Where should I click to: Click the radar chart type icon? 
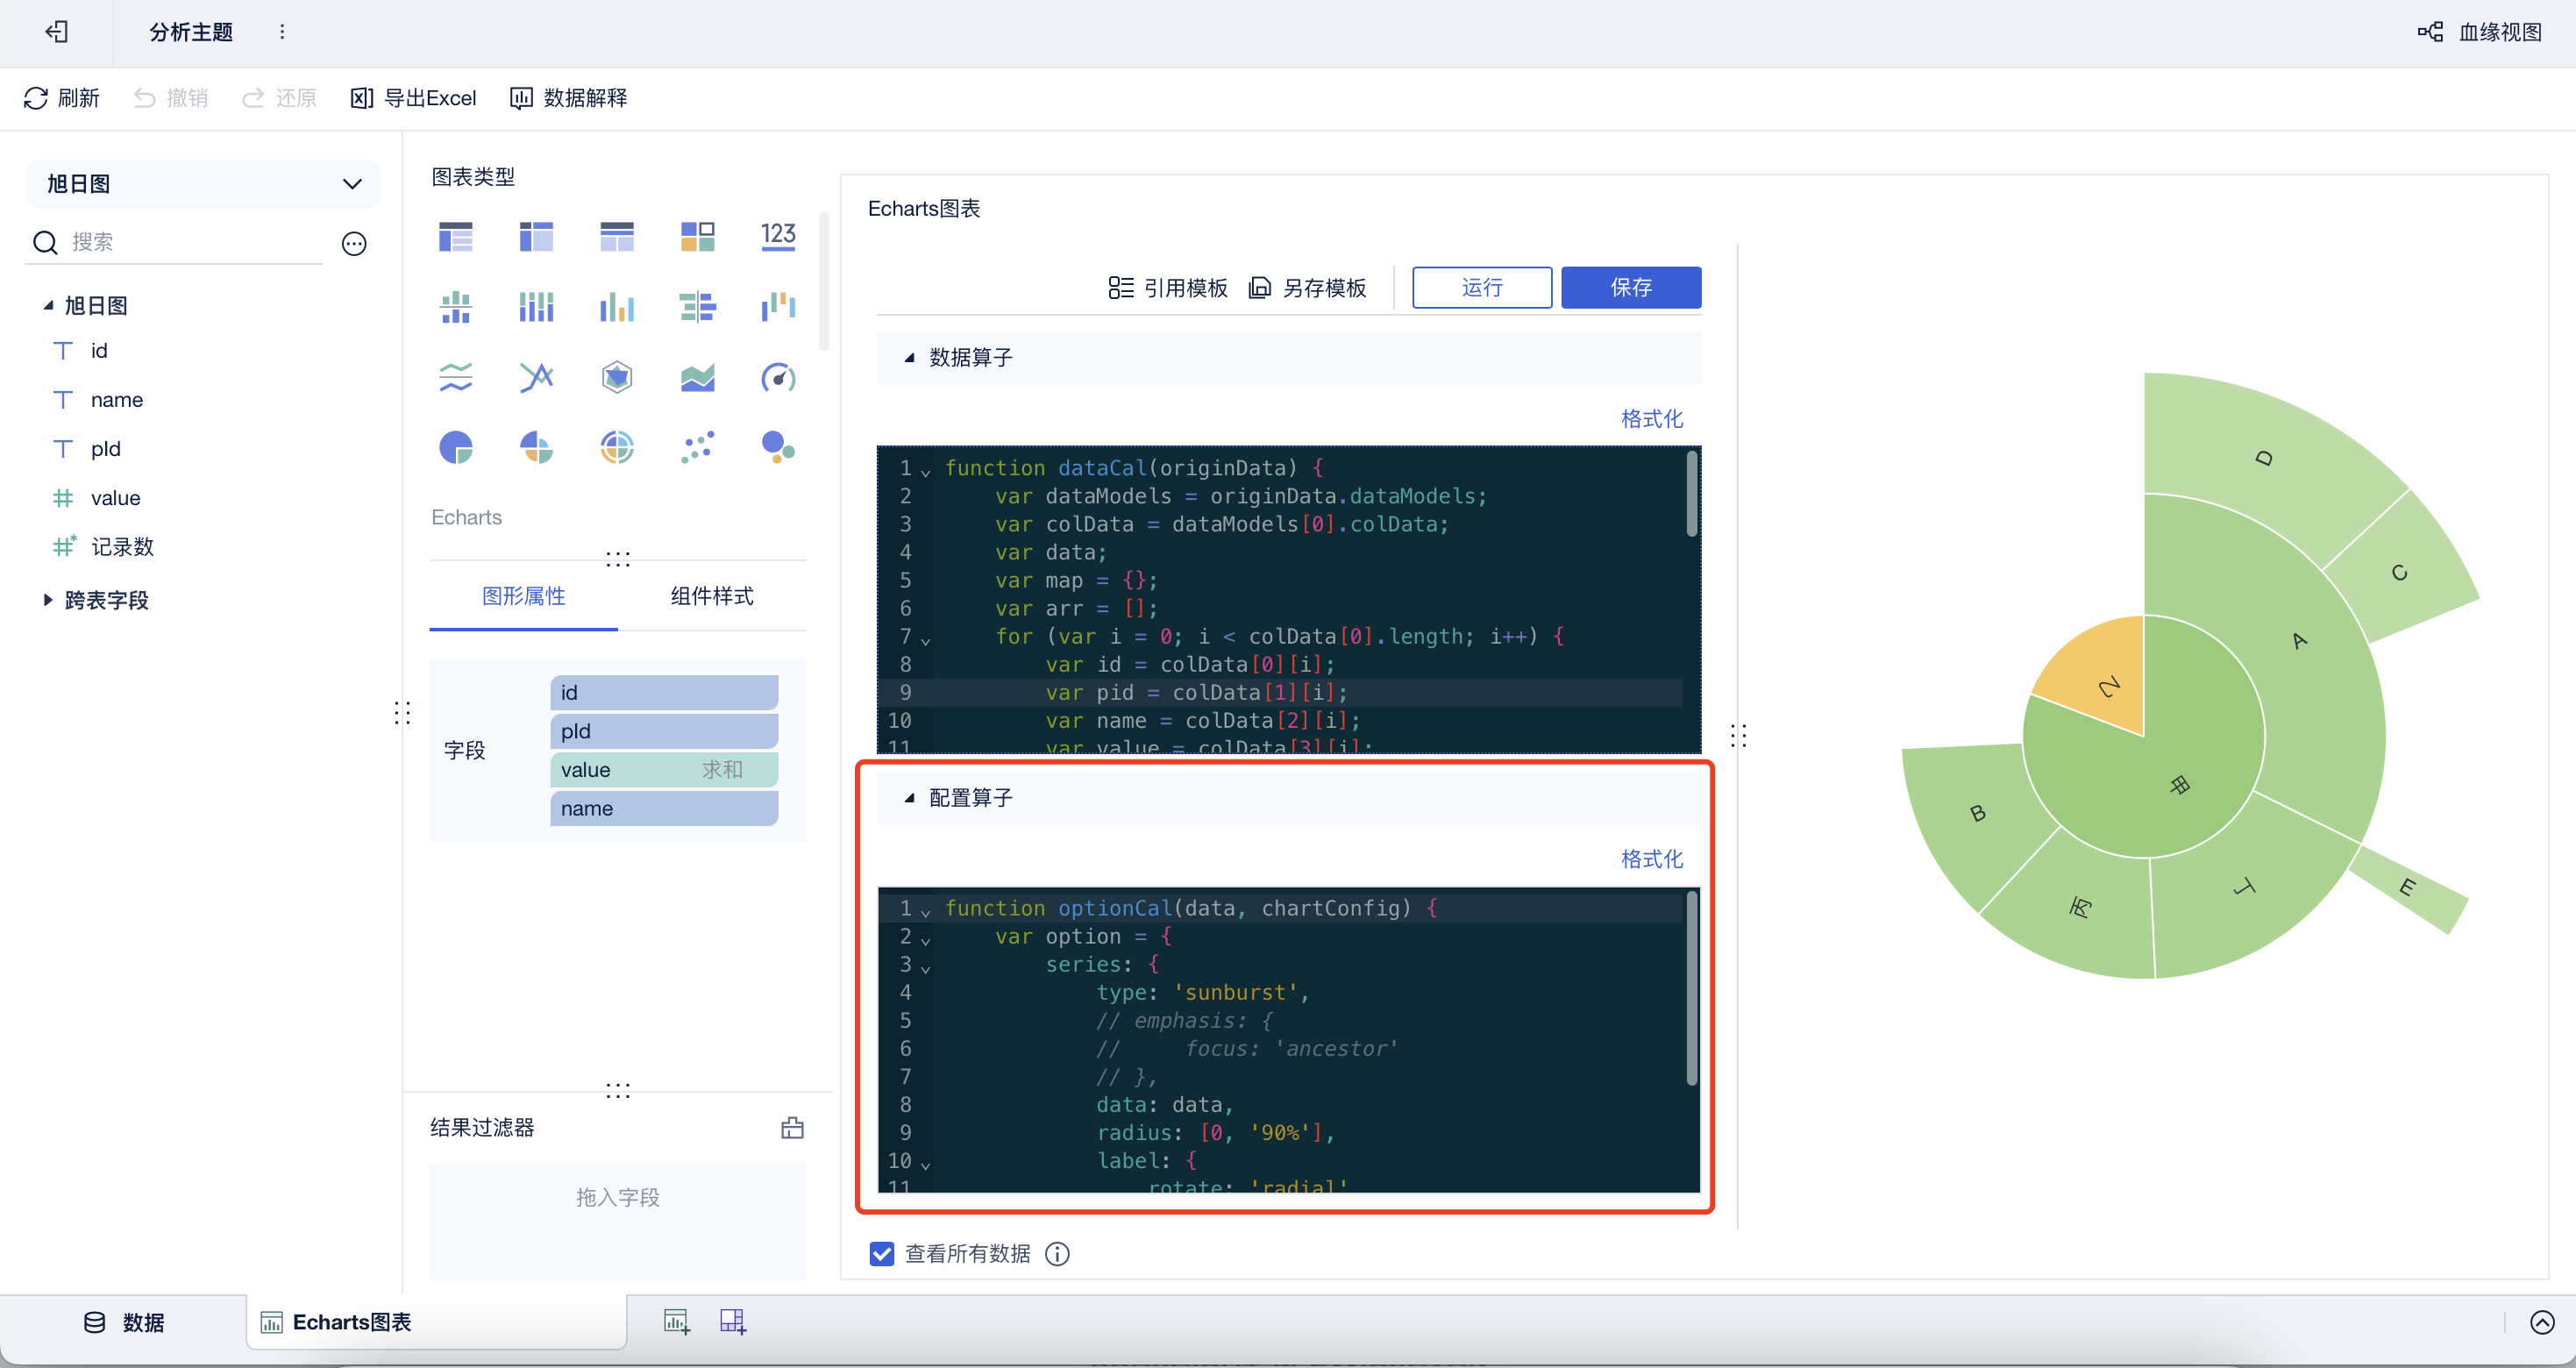(x=617, y=377)
